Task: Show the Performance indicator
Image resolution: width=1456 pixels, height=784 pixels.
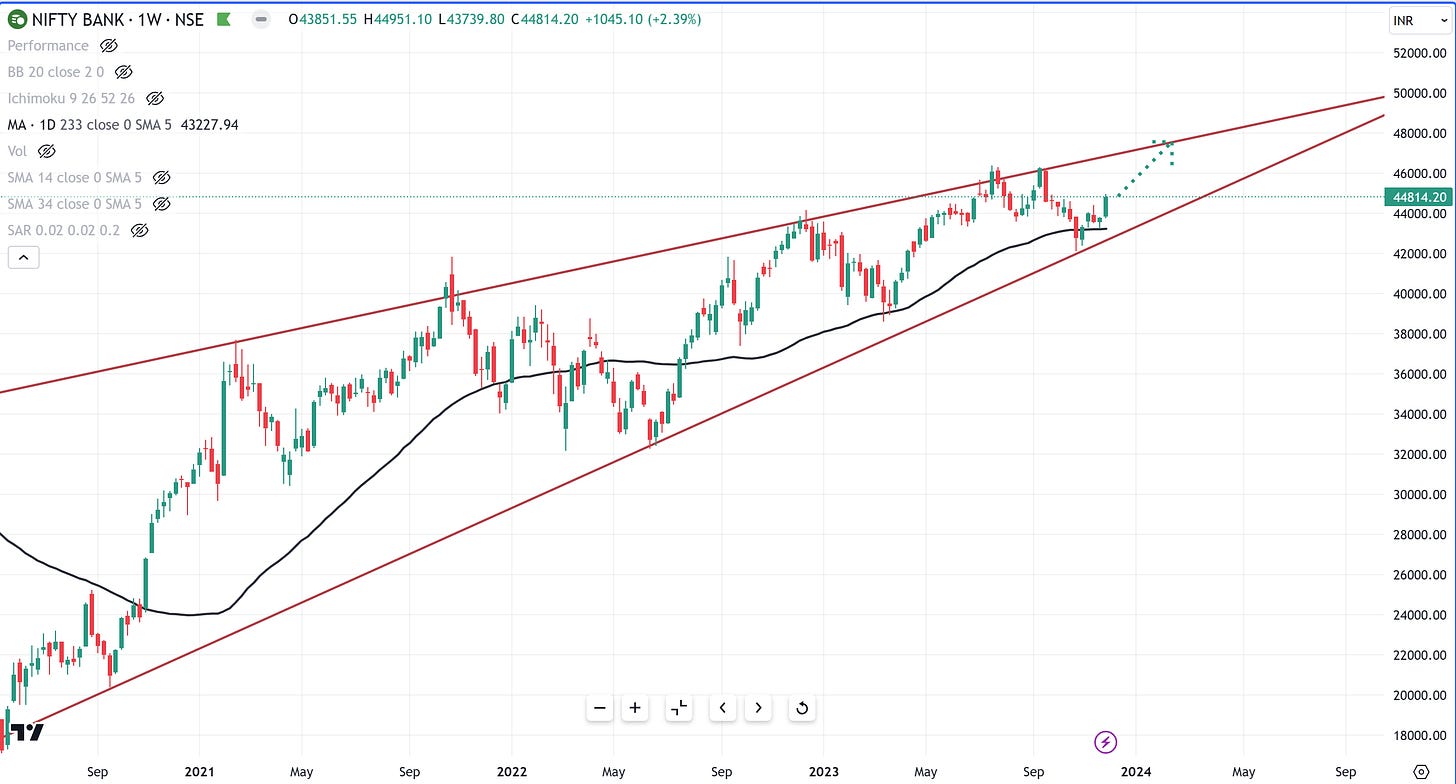Action: (110, 46)
